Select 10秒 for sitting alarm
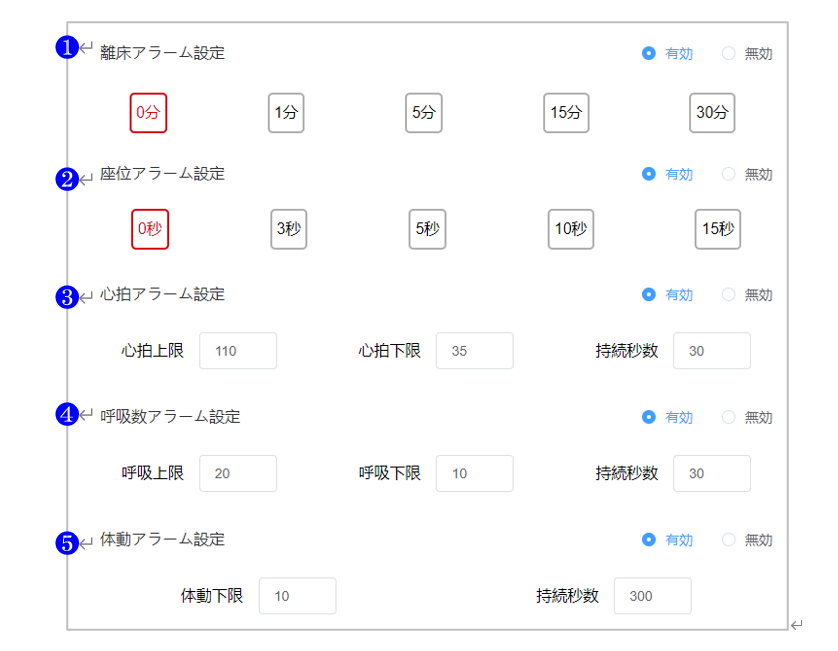The width and height of the screenshot is (838, 651). click(570, 229)
